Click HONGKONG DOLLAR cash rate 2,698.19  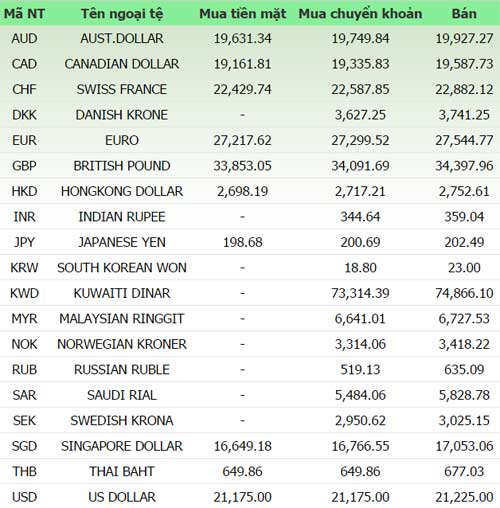tap(243, 191)
